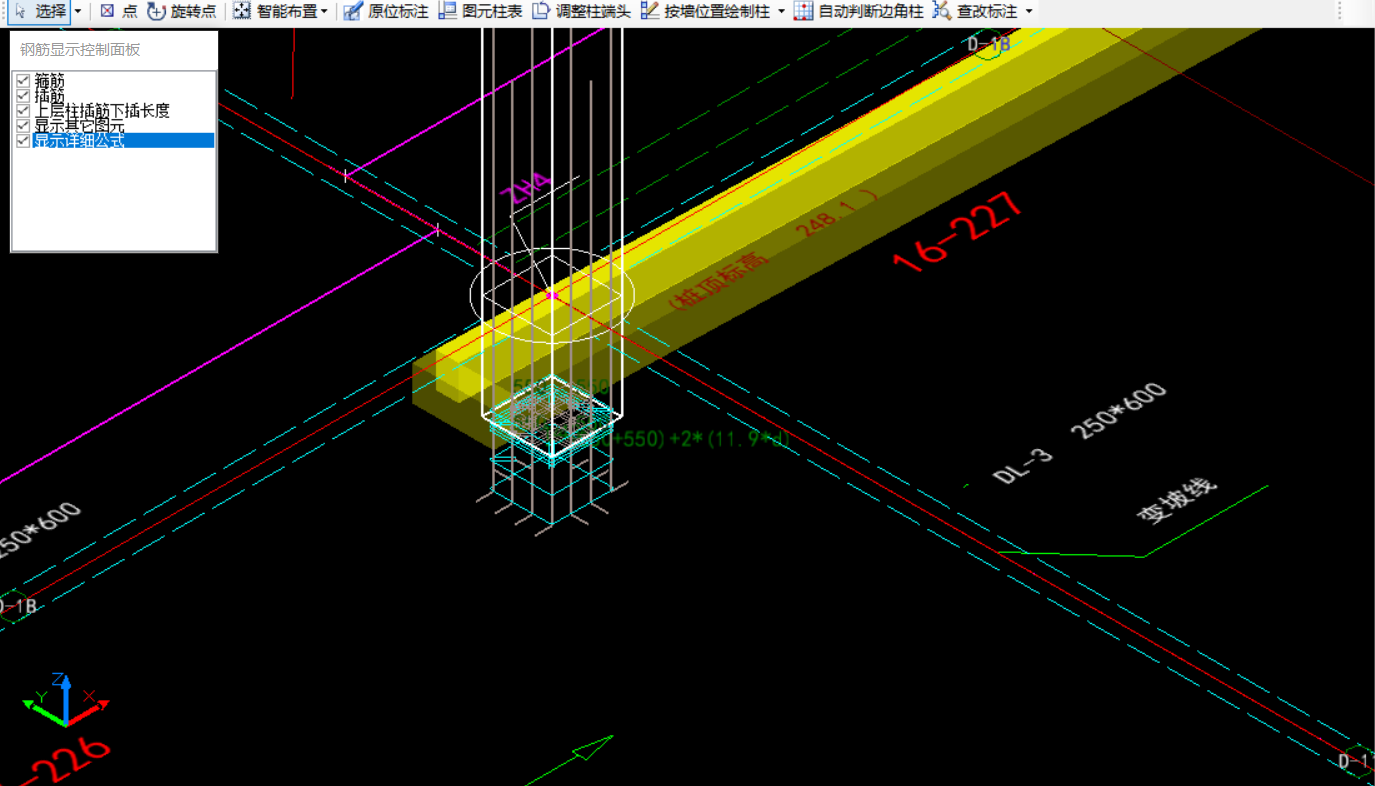This screenshot has height=786, width=1375.
Task: Click the 按墙位置绘制柱 tool icon
Action: (650, 11)
